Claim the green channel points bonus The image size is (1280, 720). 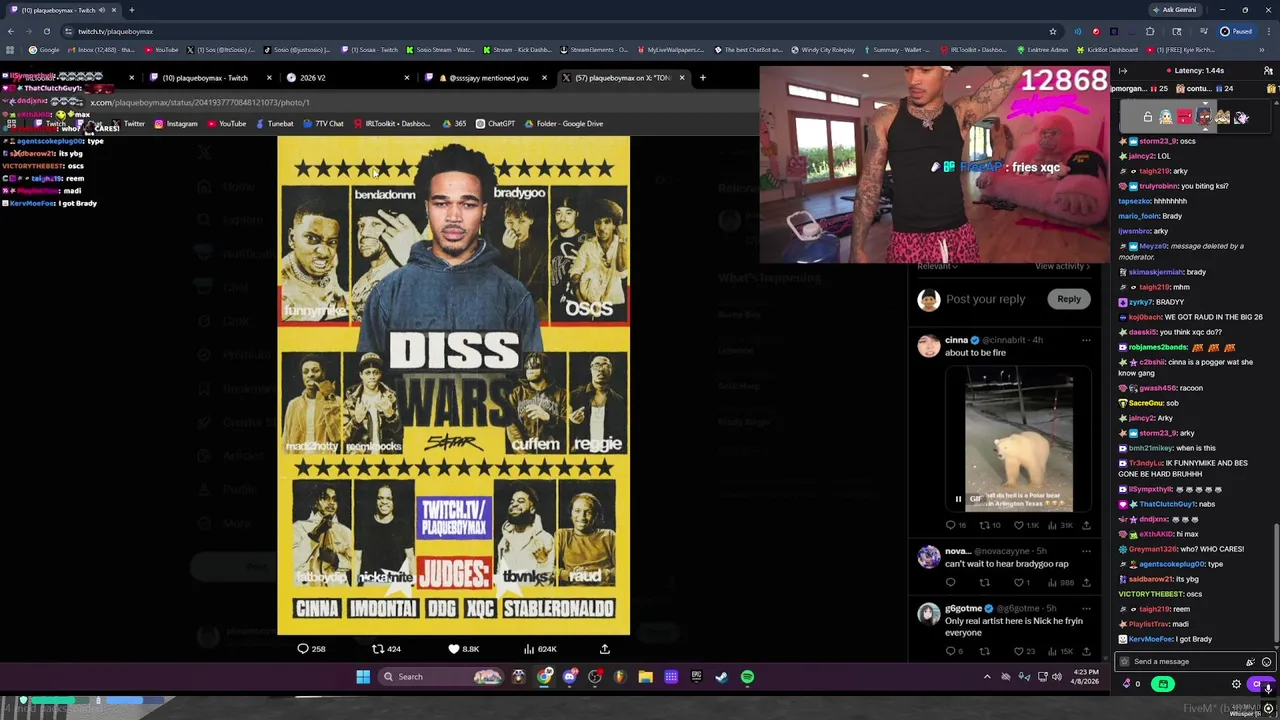tap(1163, 684)
